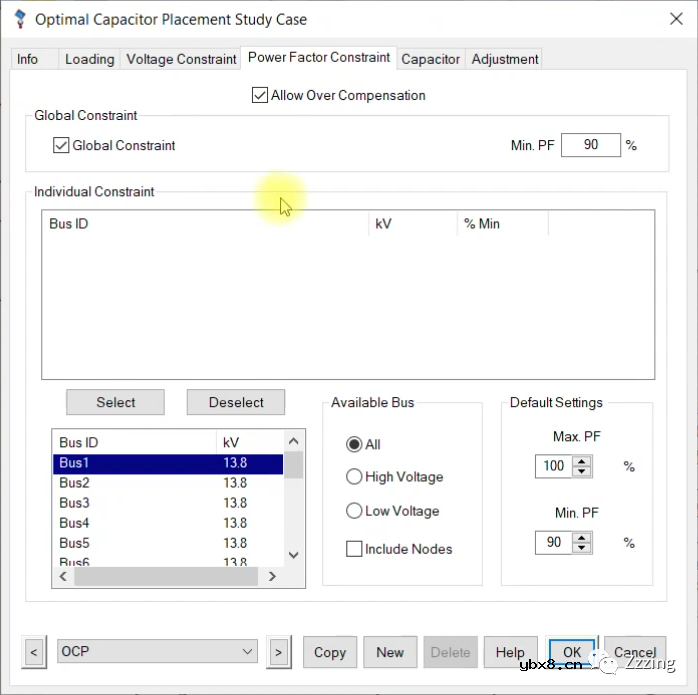
Task: Open the Capacitor tab
Action: click(430, 59)
